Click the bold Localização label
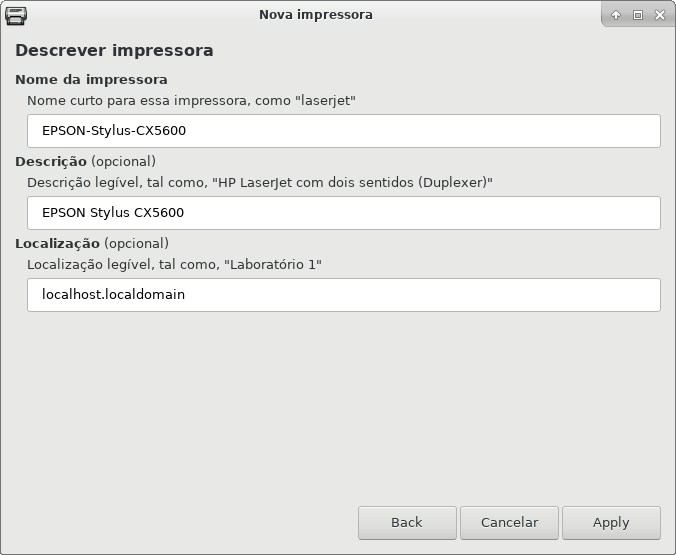The width and height of the screenshot is (676, 555). coord(57,244)
